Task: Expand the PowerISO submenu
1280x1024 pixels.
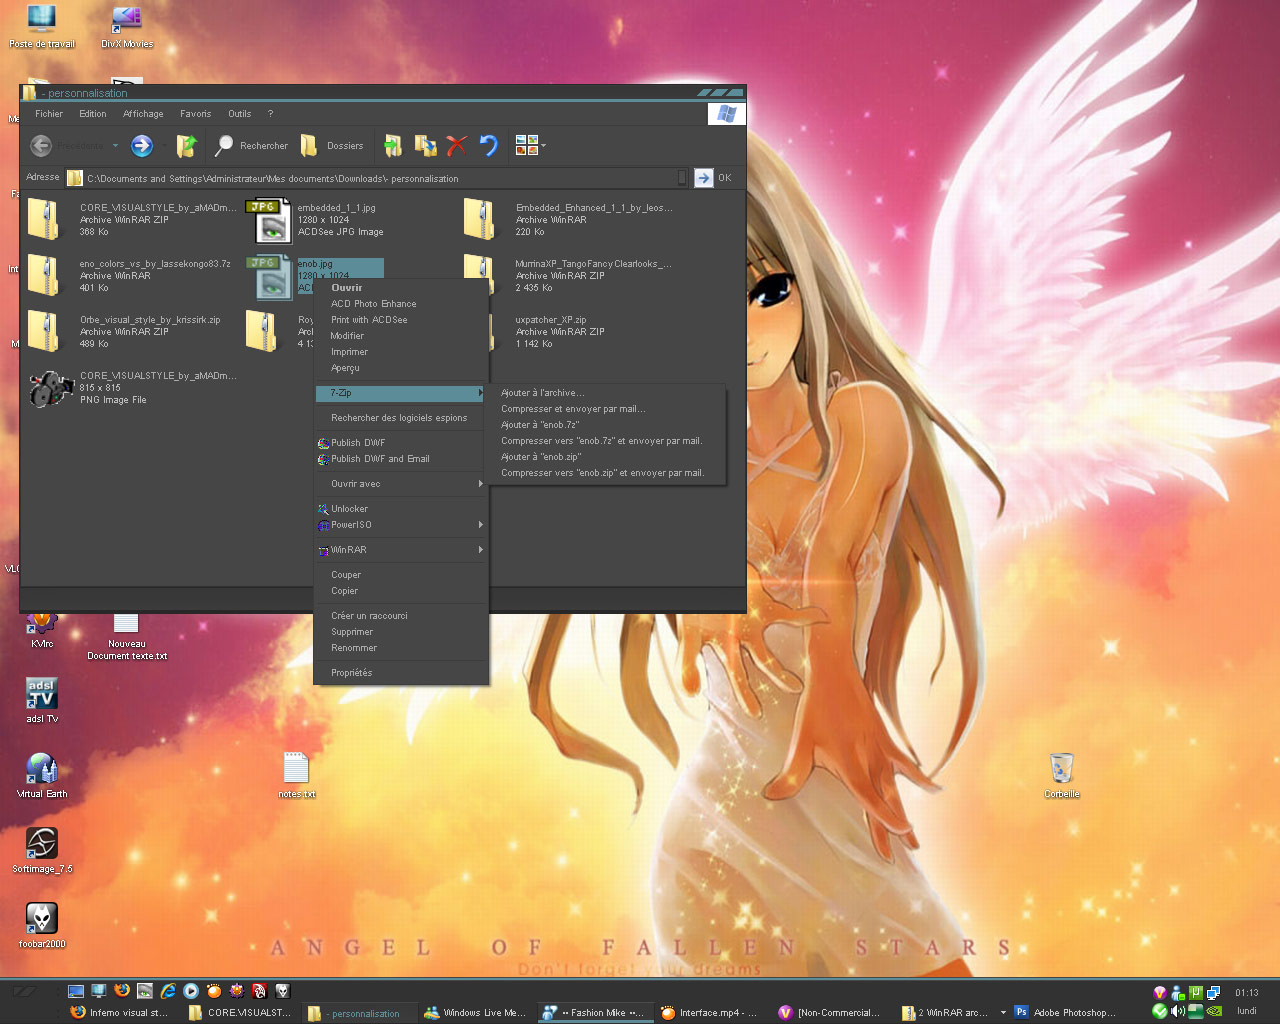Action: tap(401, 525)
